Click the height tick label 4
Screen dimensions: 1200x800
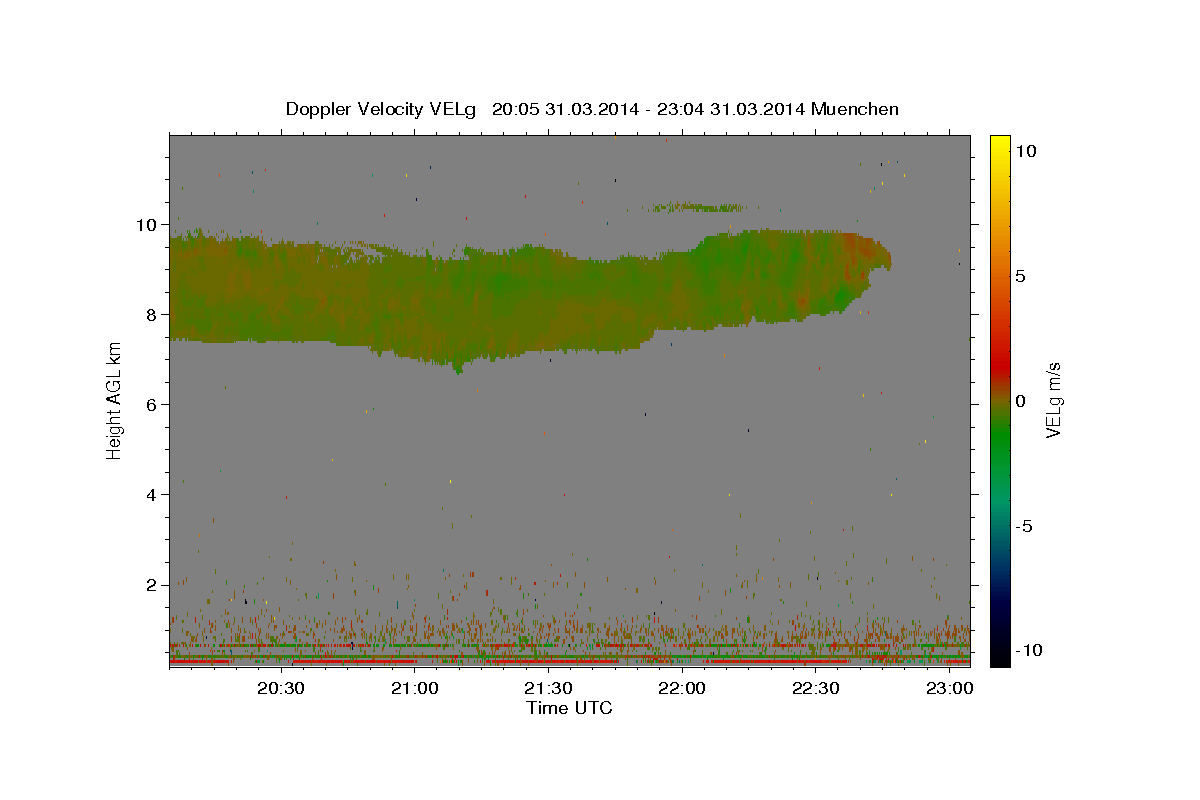coord(153,495)
